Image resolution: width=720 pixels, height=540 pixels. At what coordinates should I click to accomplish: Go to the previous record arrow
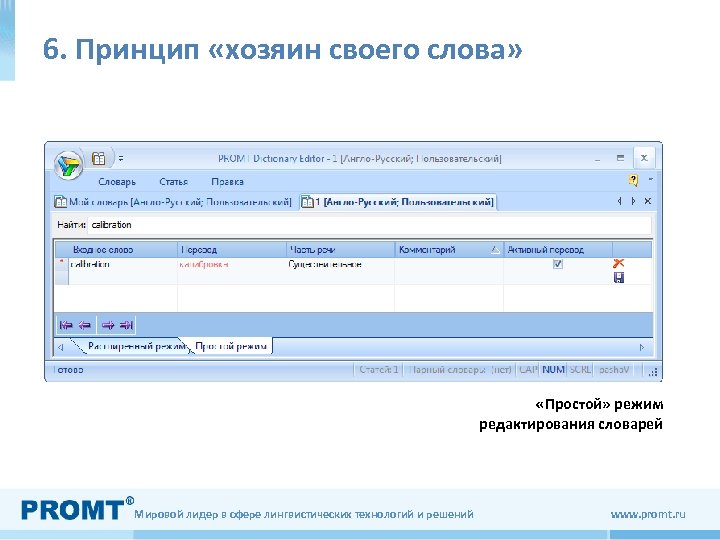click(x=84, y=325)
